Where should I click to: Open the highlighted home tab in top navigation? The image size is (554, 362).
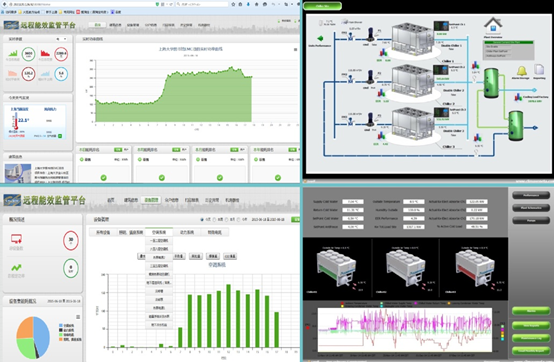98,25
